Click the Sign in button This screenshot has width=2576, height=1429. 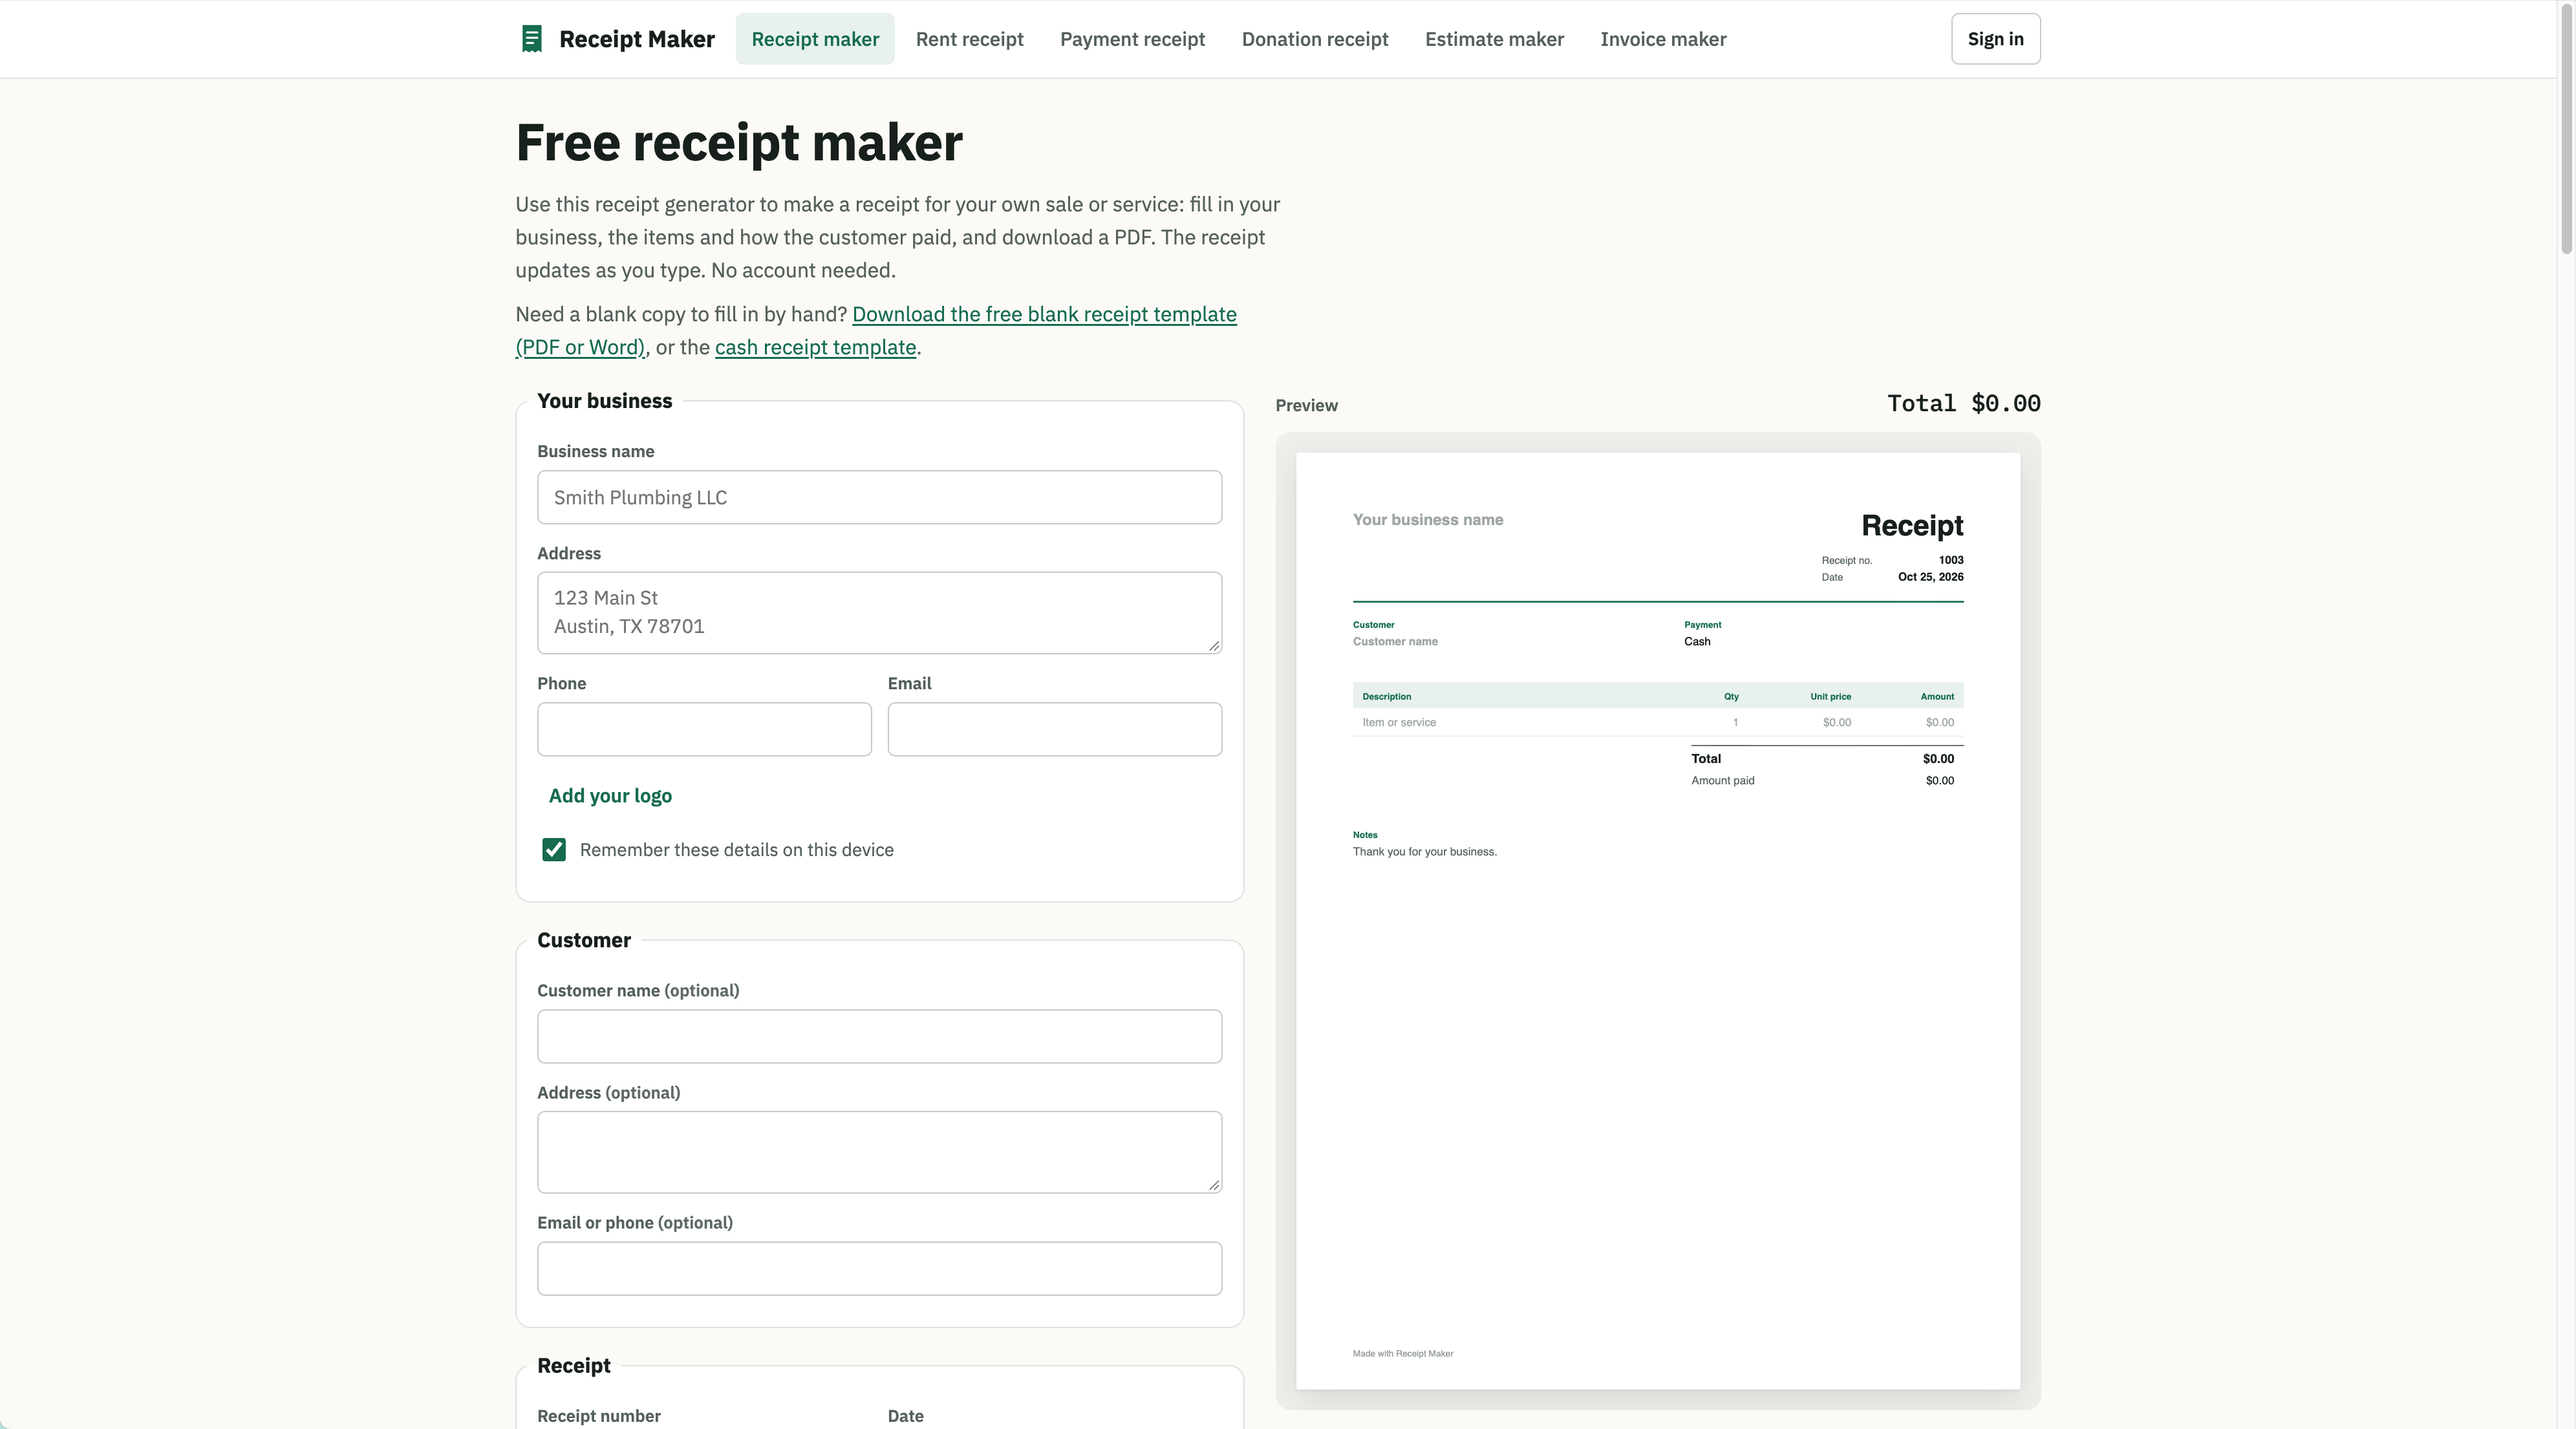(x=1995, y=39)
